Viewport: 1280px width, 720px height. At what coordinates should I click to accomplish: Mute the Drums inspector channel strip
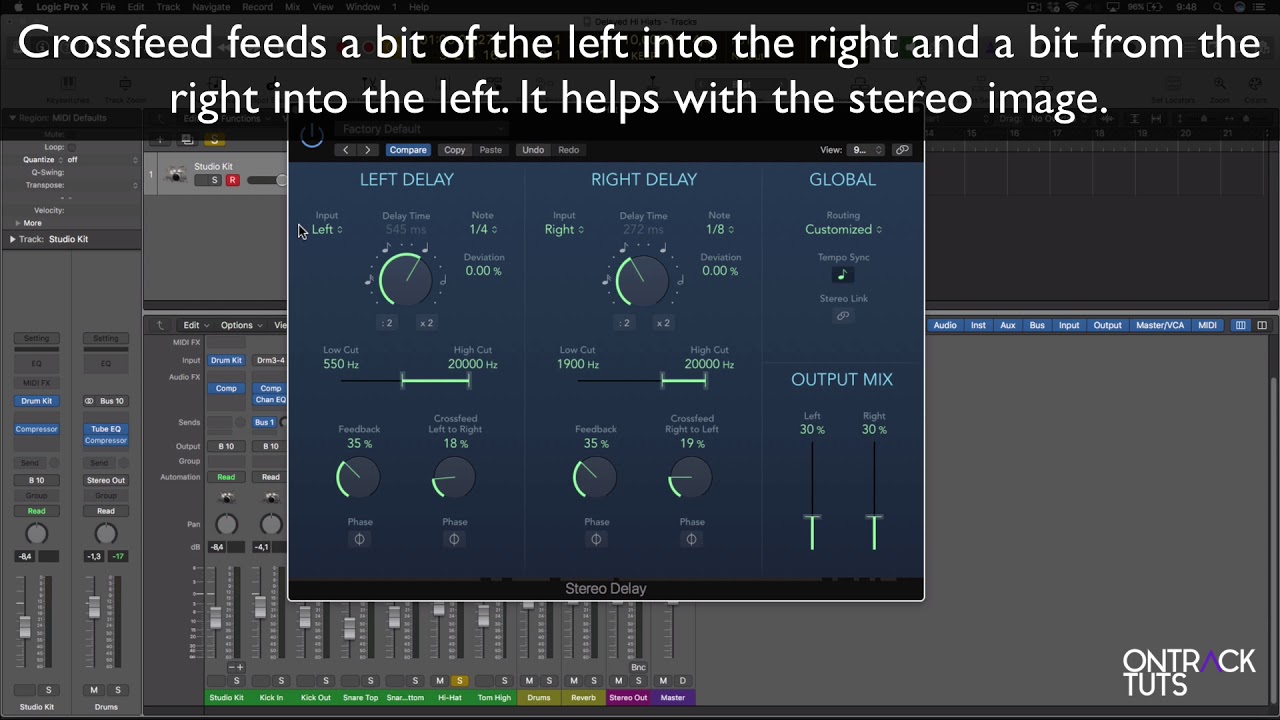coord(94,690)
